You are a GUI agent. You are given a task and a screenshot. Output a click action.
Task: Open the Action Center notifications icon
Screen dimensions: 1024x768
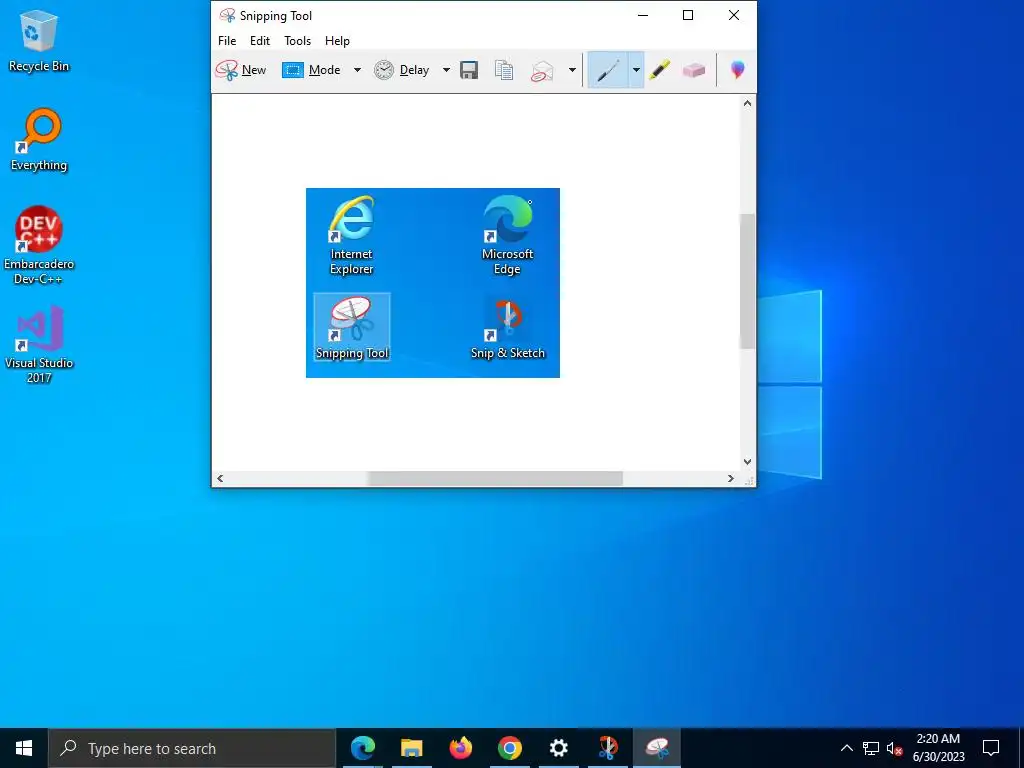pos(991,748)
